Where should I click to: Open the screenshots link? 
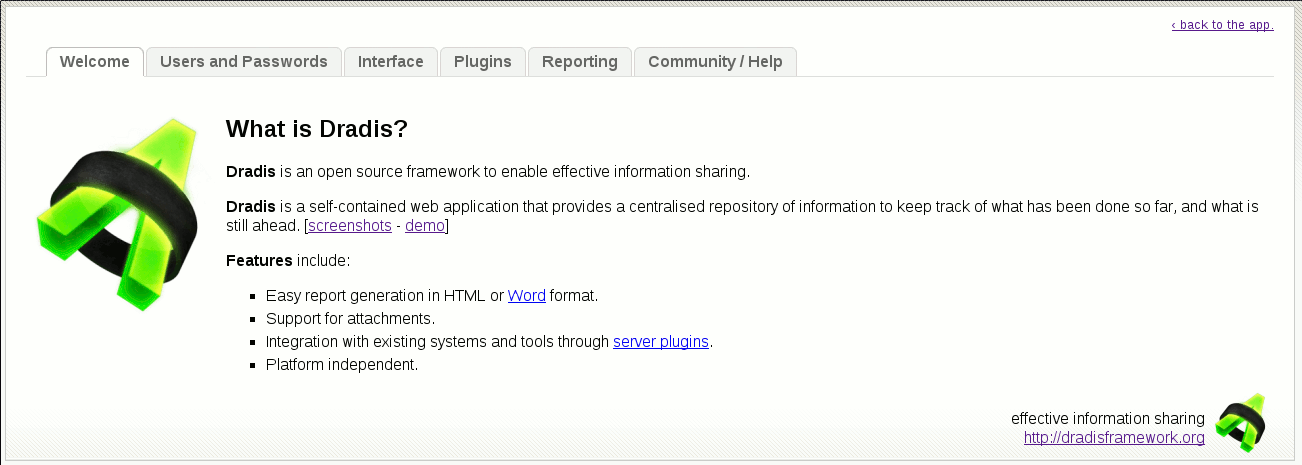pyautogui.click(x=350, y=226)
